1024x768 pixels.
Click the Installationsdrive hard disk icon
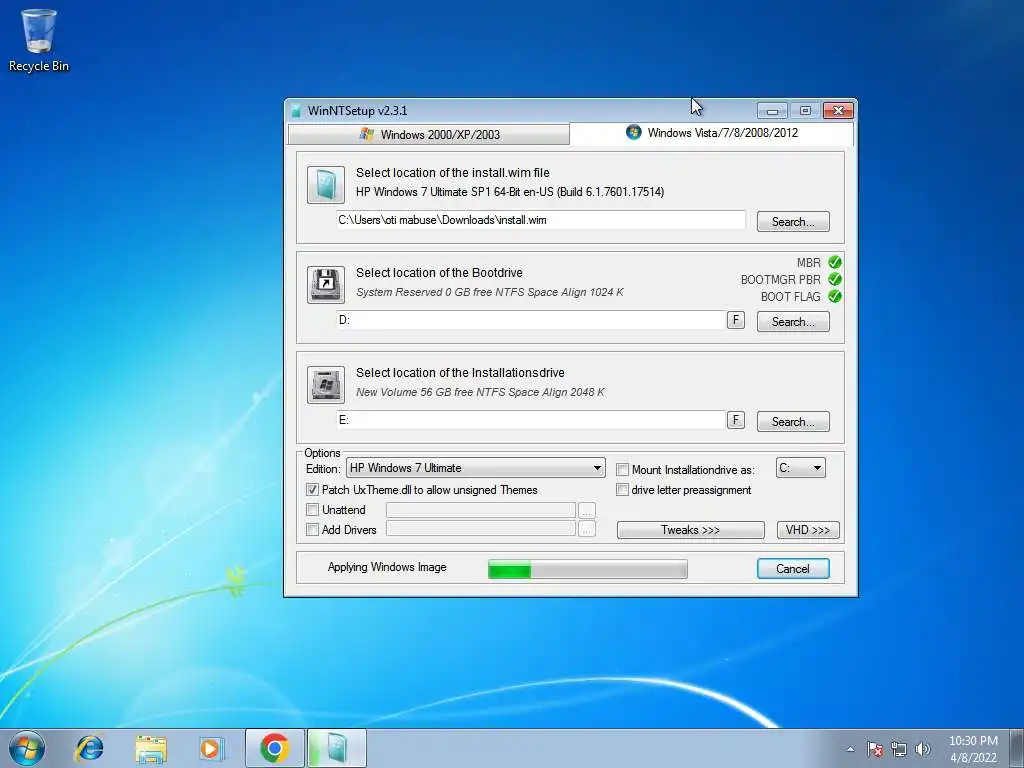(326, 385)
